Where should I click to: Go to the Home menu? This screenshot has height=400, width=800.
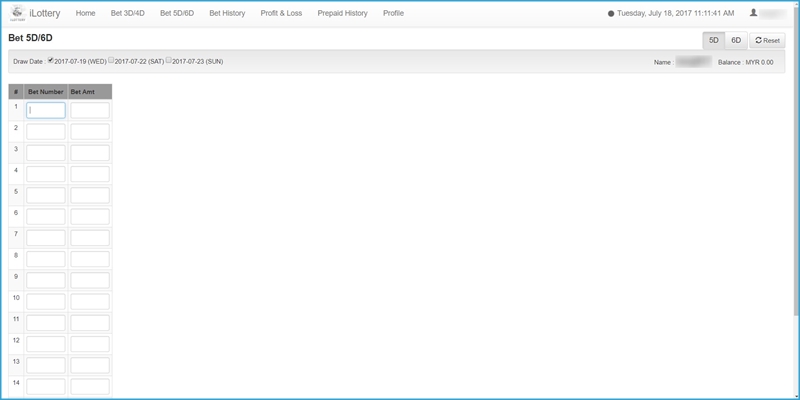[86, 14]
